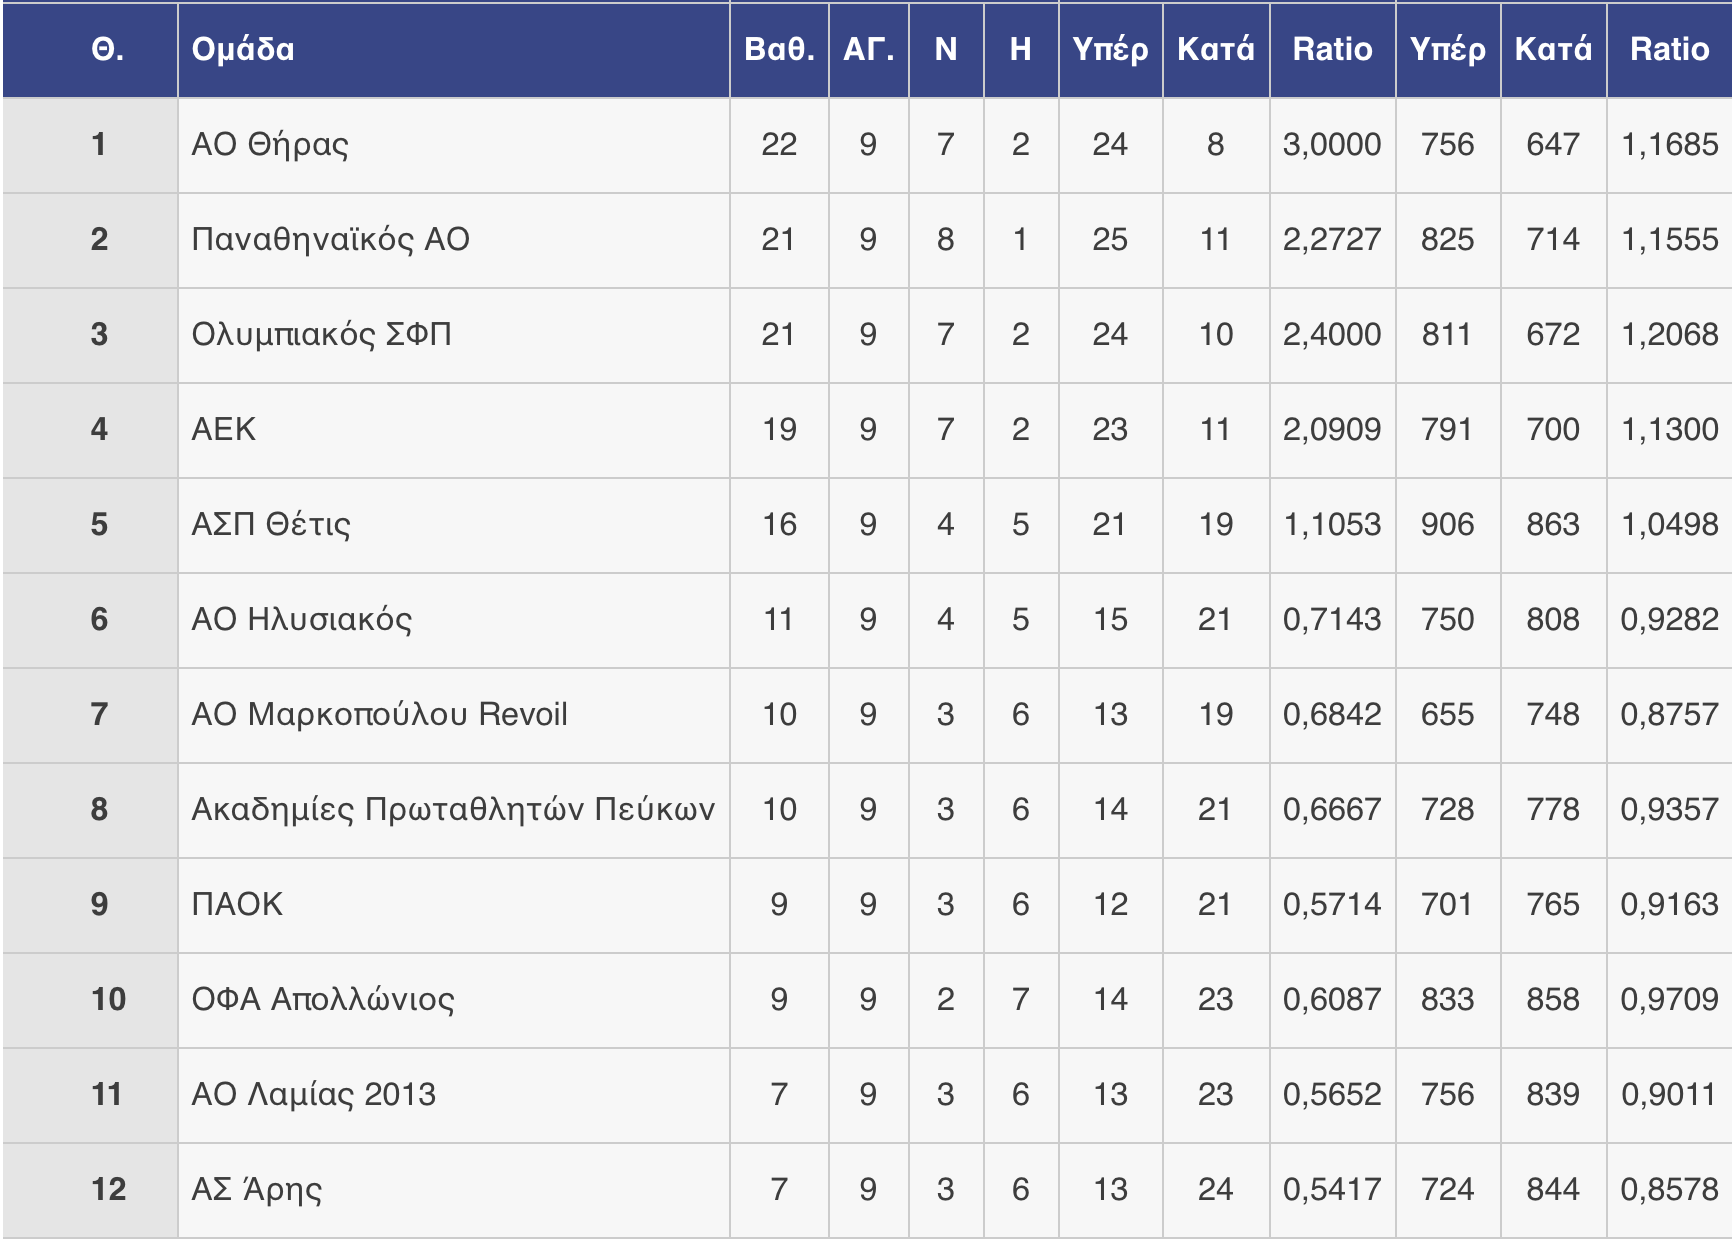Select ΟΦΑ Απολλώνιος in the table

click(323, 1000)
